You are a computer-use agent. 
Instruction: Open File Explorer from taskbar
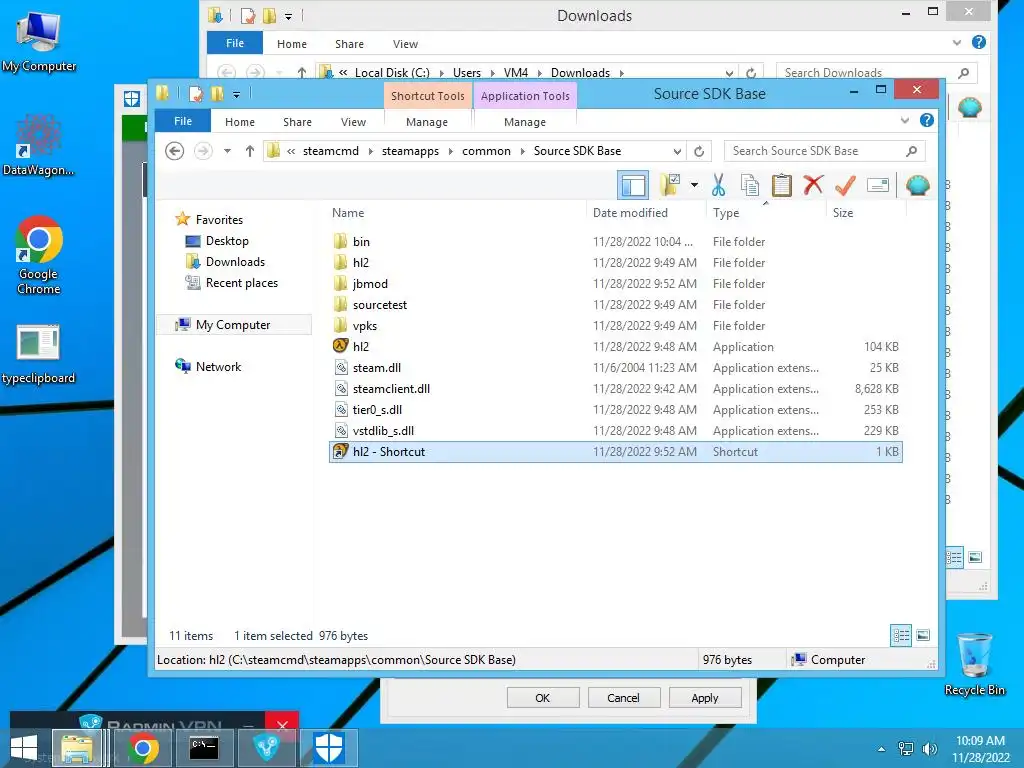coord(77,748)
